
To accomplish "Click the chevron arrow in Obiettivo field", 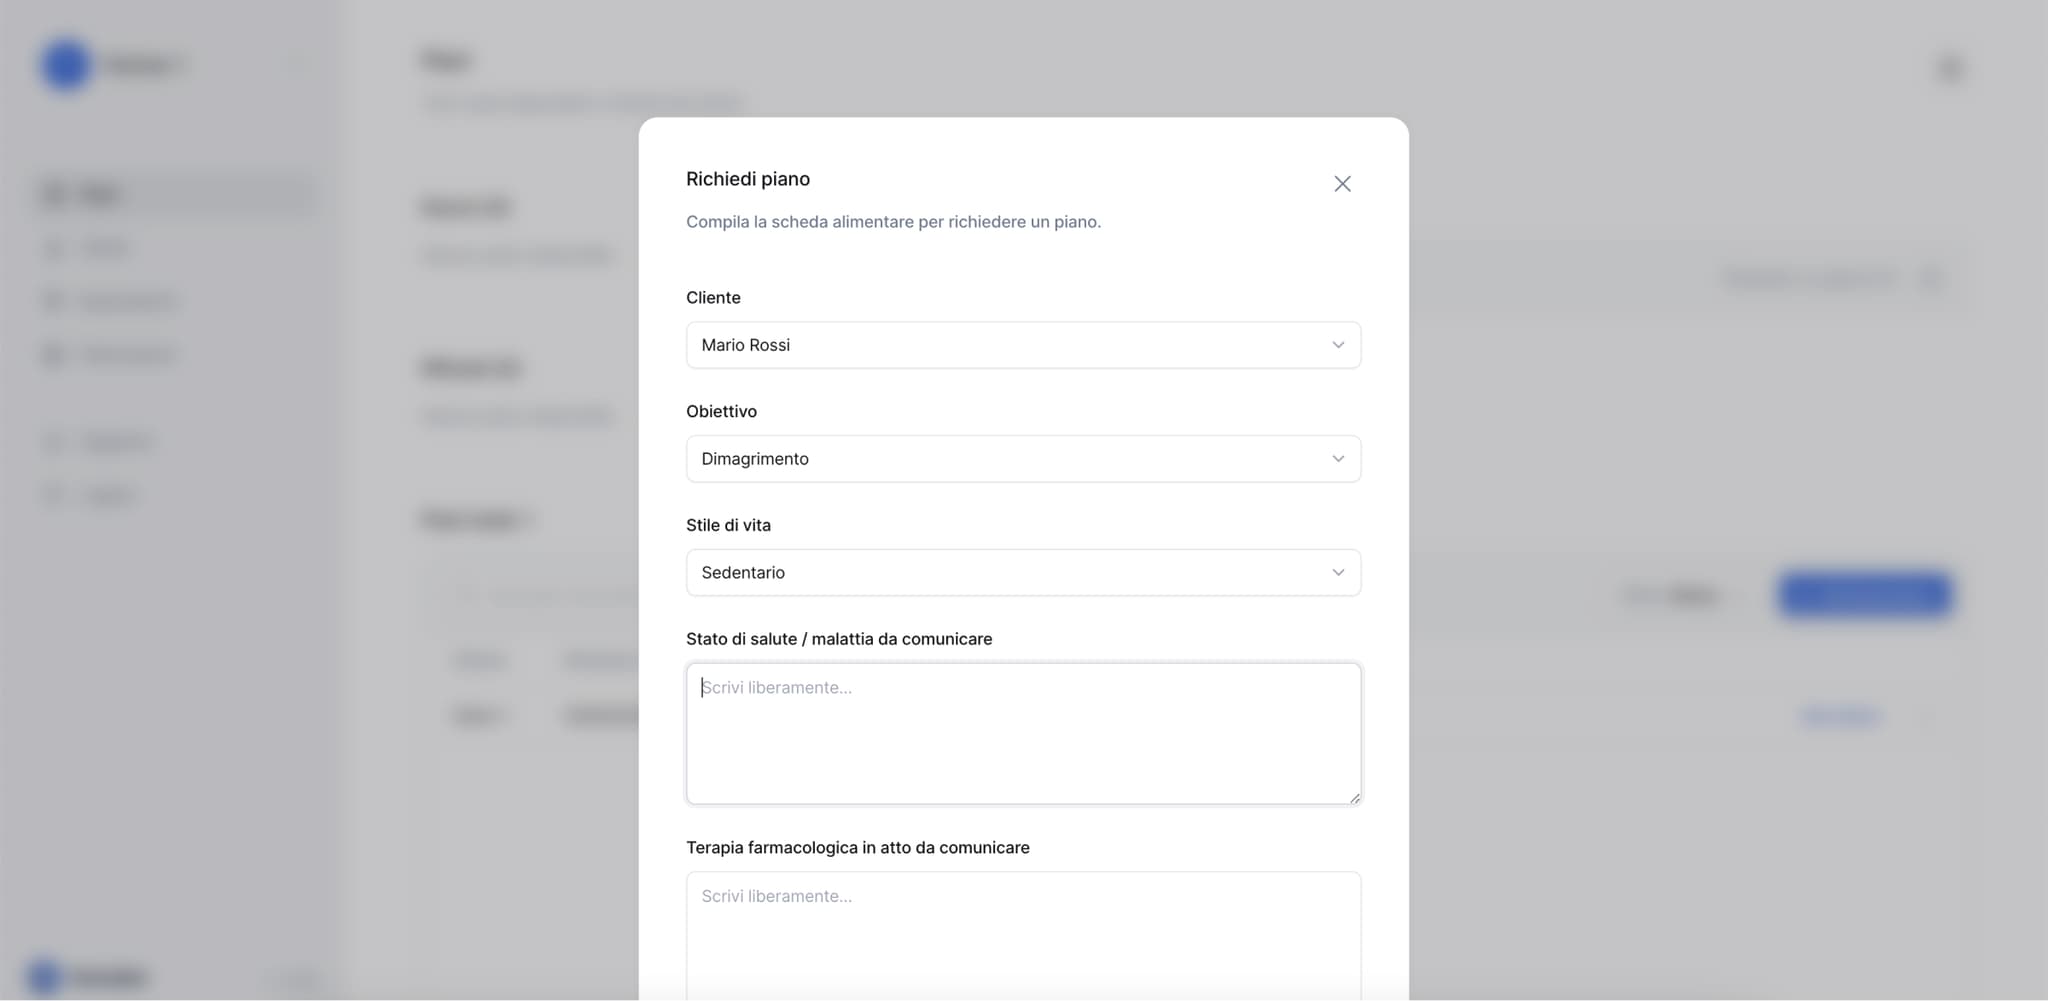I will [x=1338, y=459].
